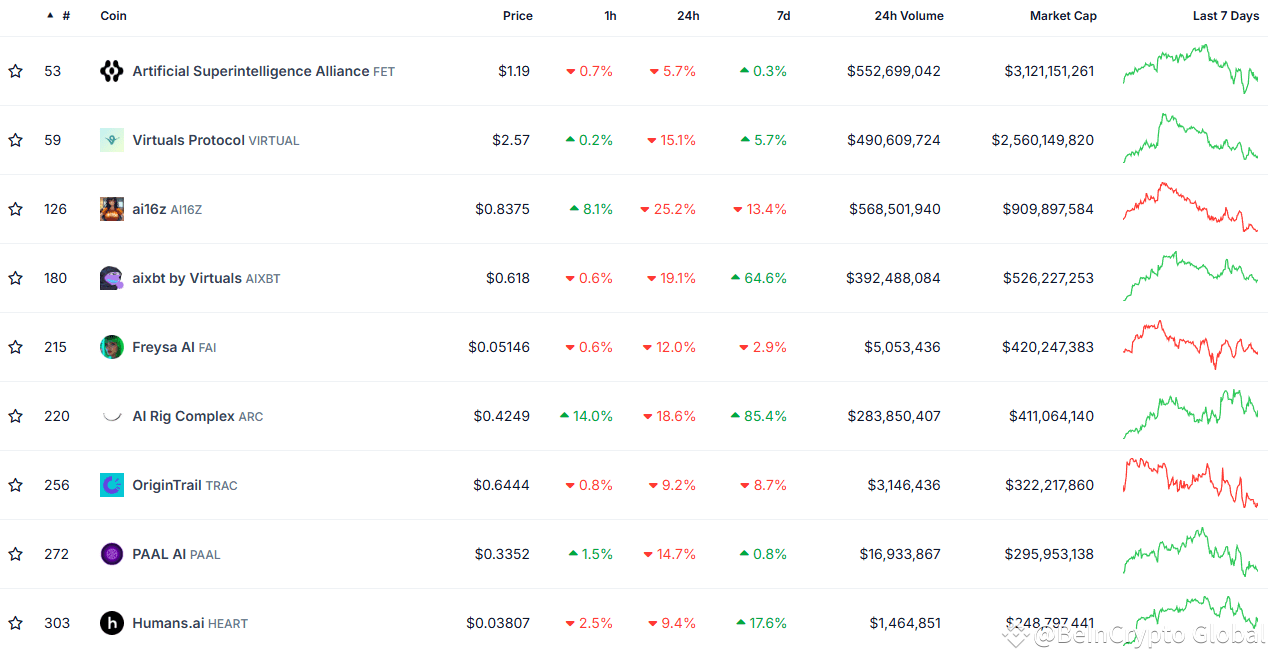
Task: Sort by 24h change column header
Action: (x=688, y=16)
